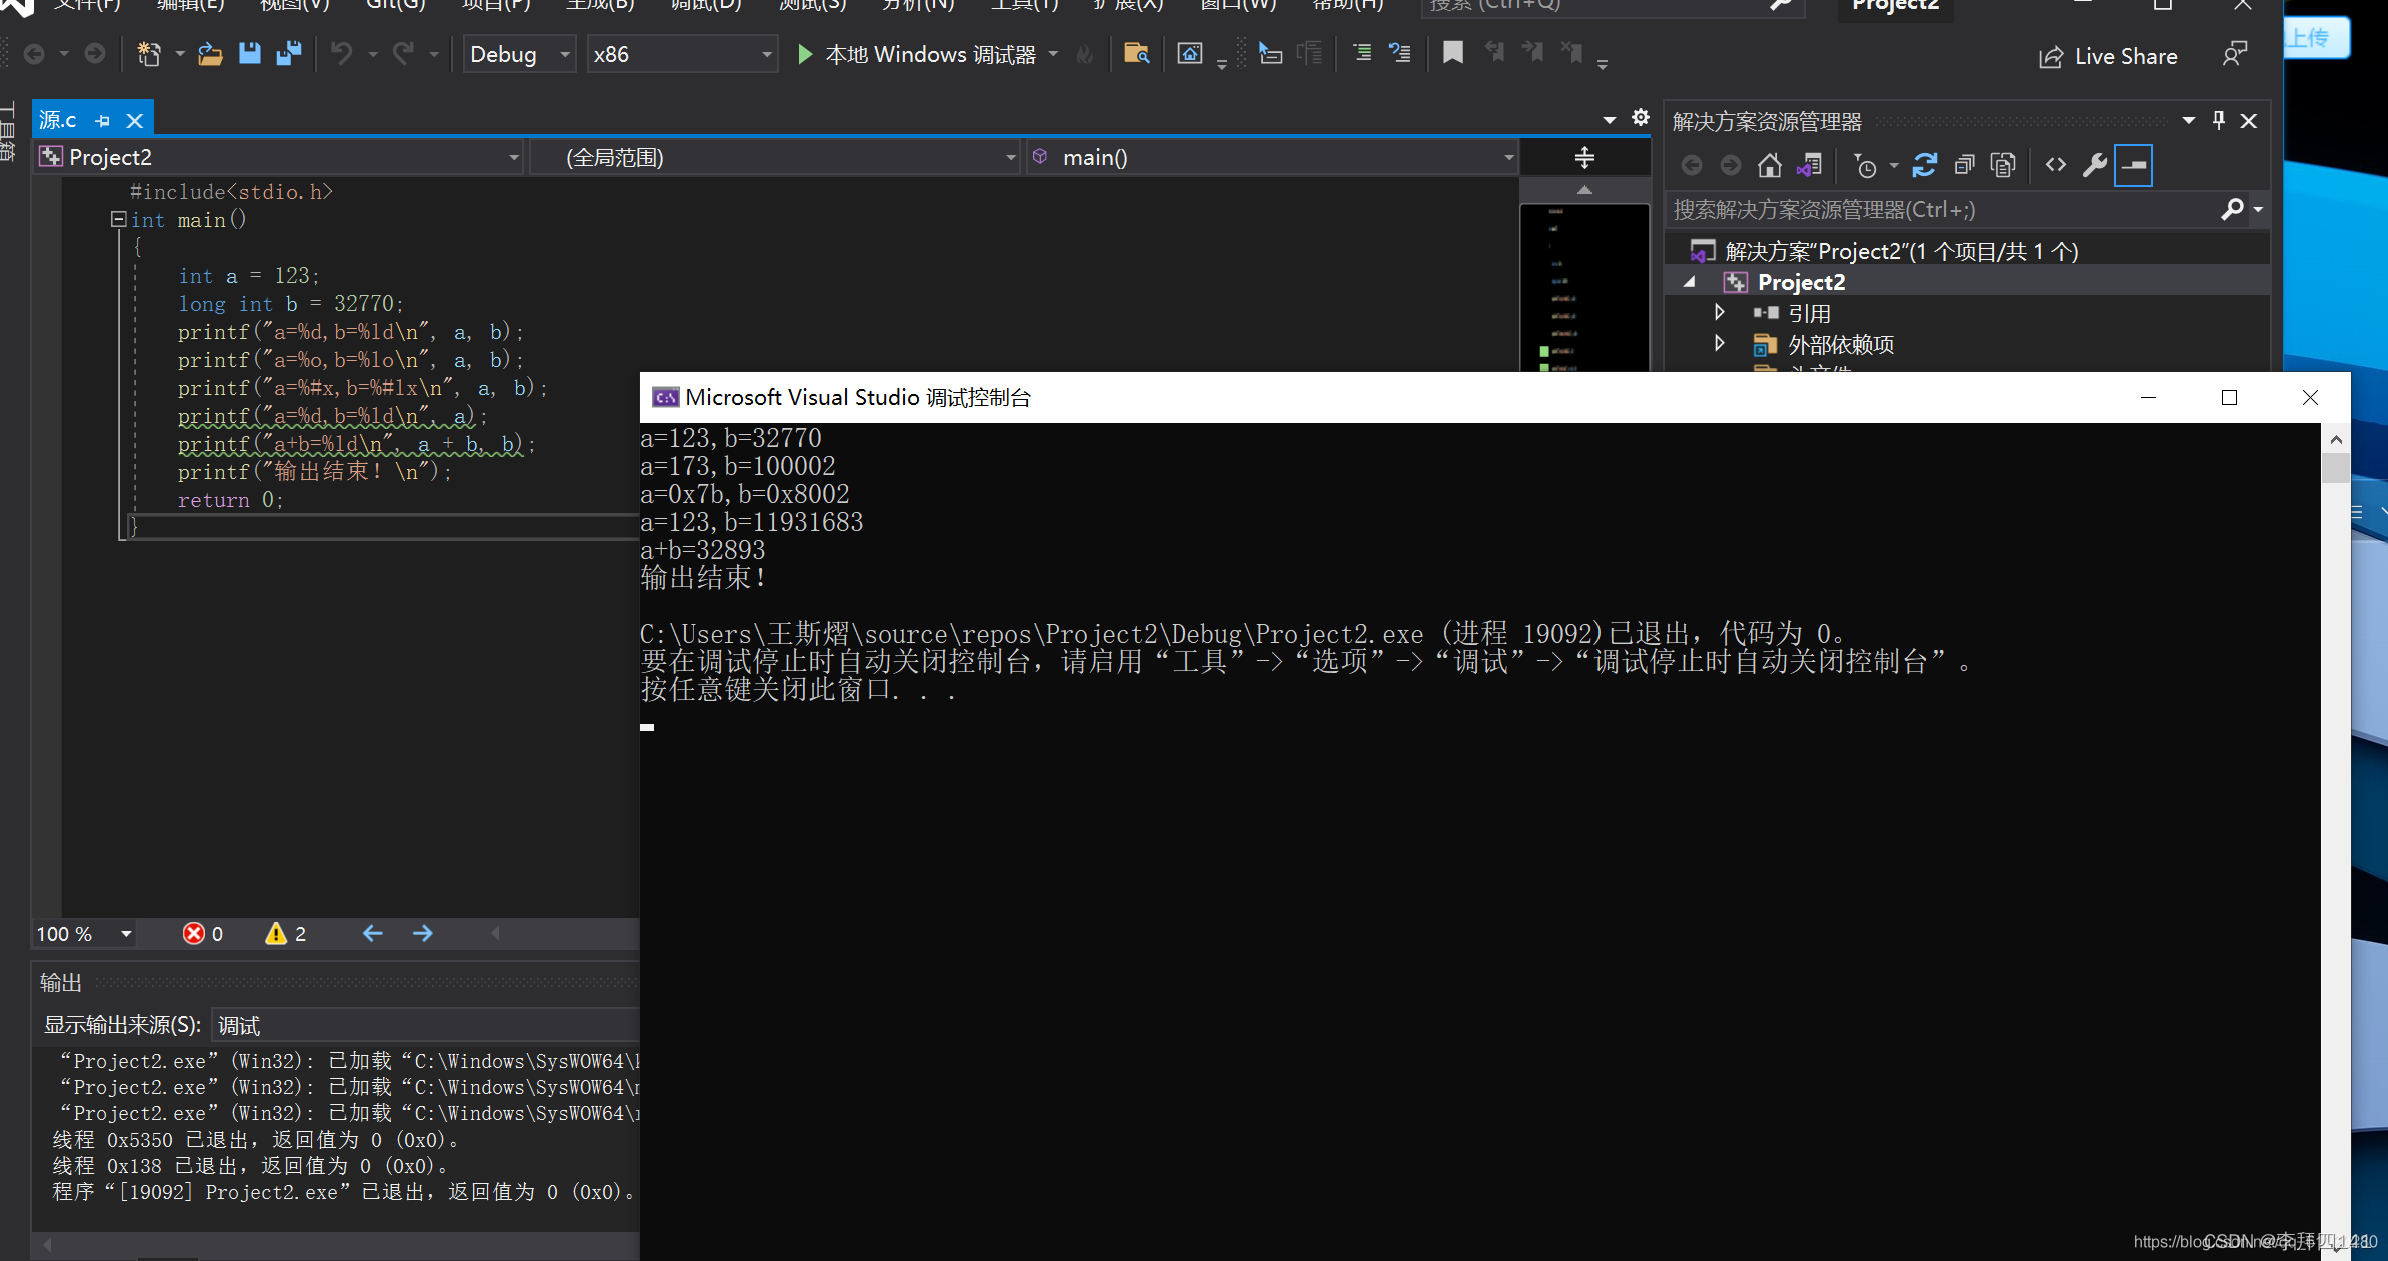Open the Solution Explorer window options arrow

pos(2189,121)
